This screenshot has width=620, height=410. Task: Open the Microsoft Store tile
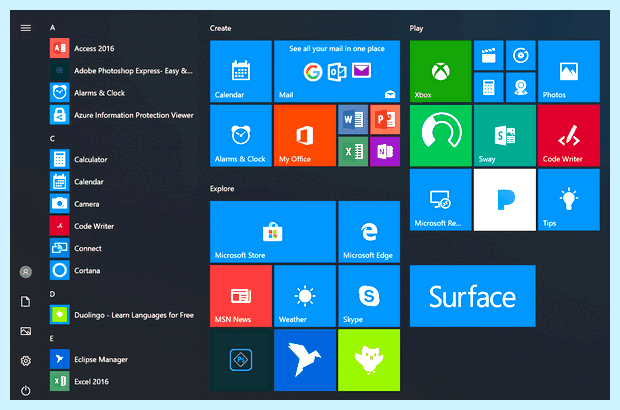pyautogui.click(x=273, y=232)
